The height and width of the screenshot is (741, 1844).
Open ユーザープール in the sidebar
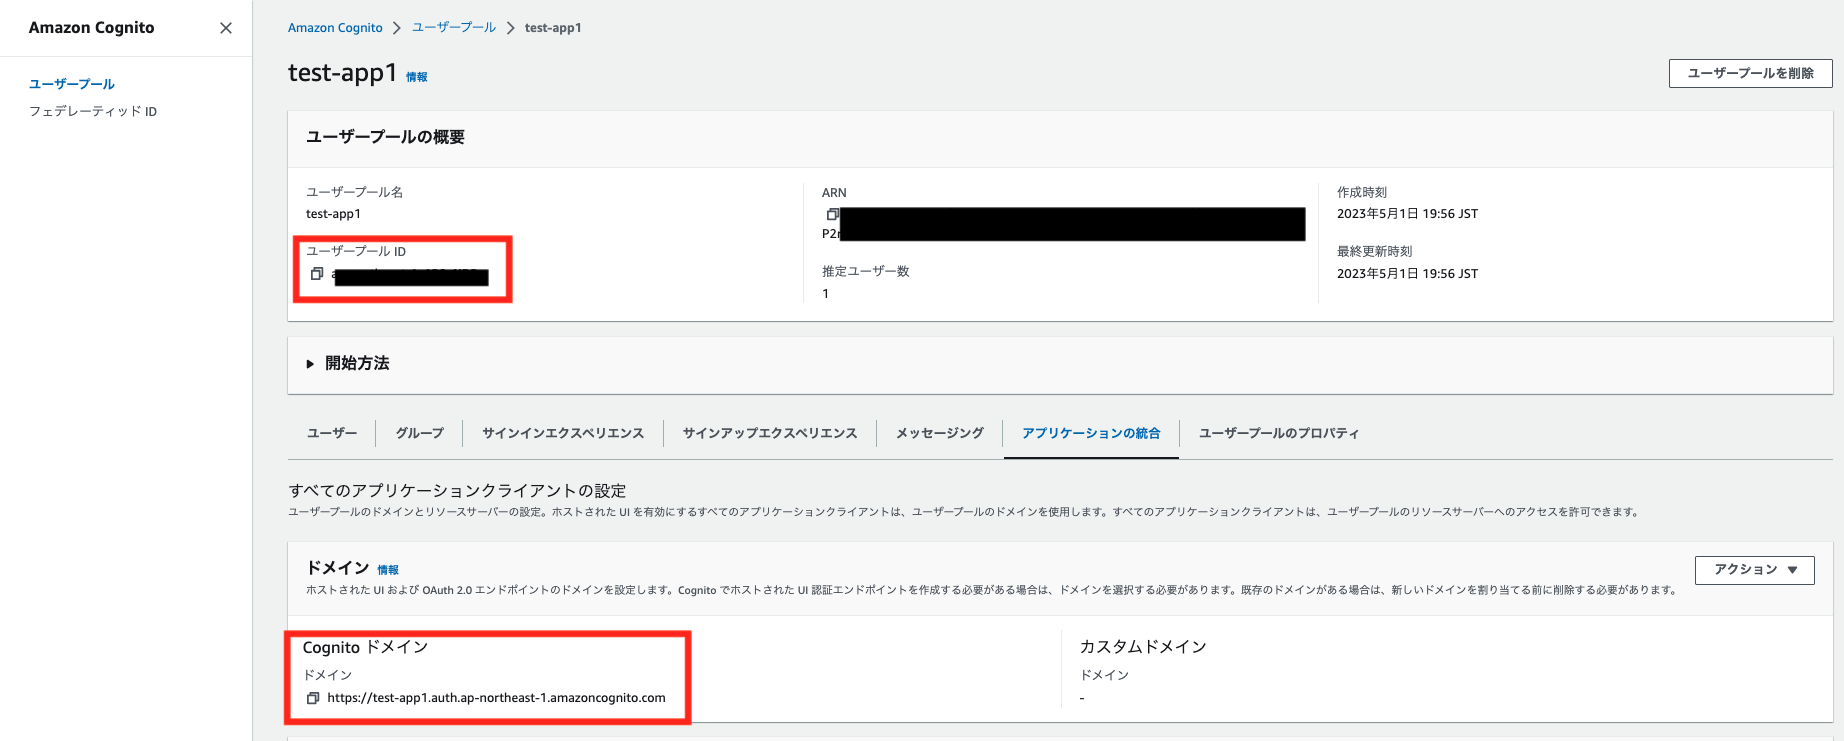pos(72,84)
